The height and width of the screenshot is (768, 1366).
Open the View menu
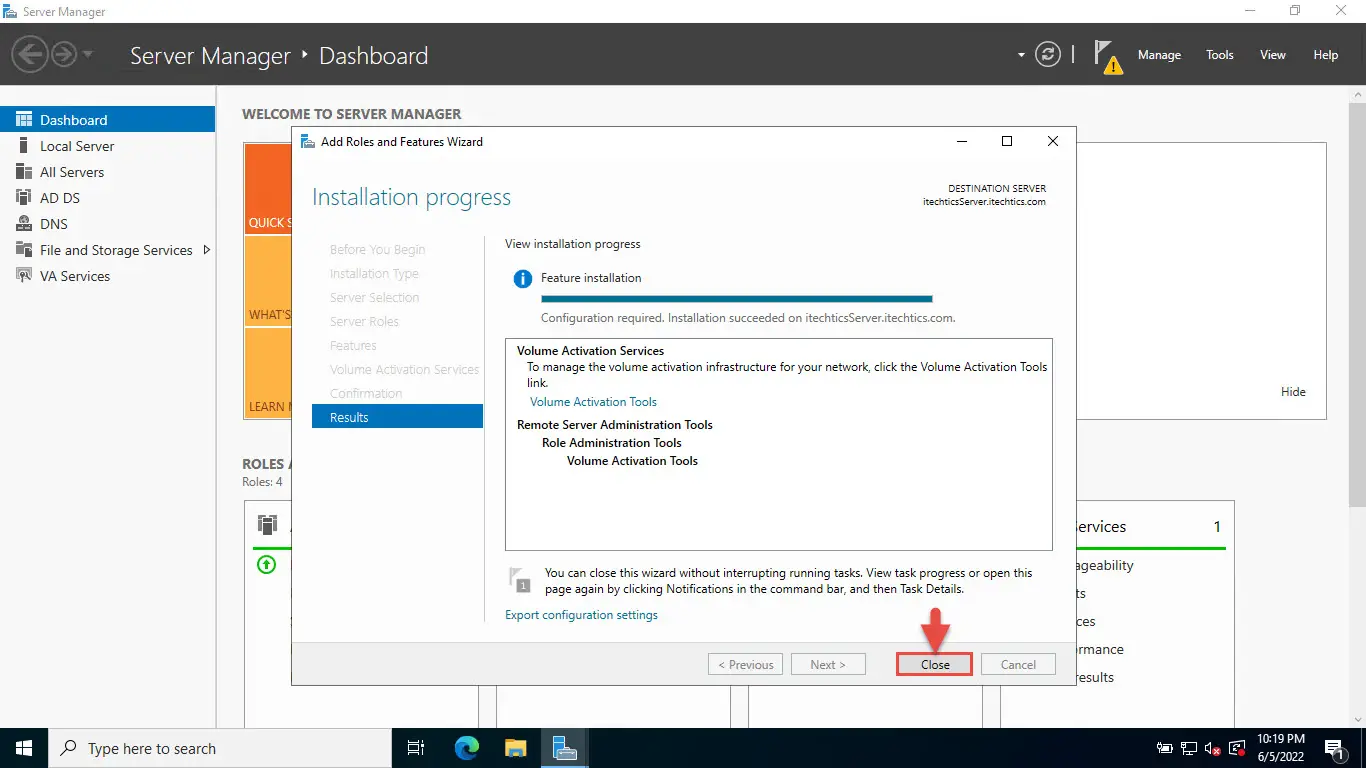coord(1273,55)
